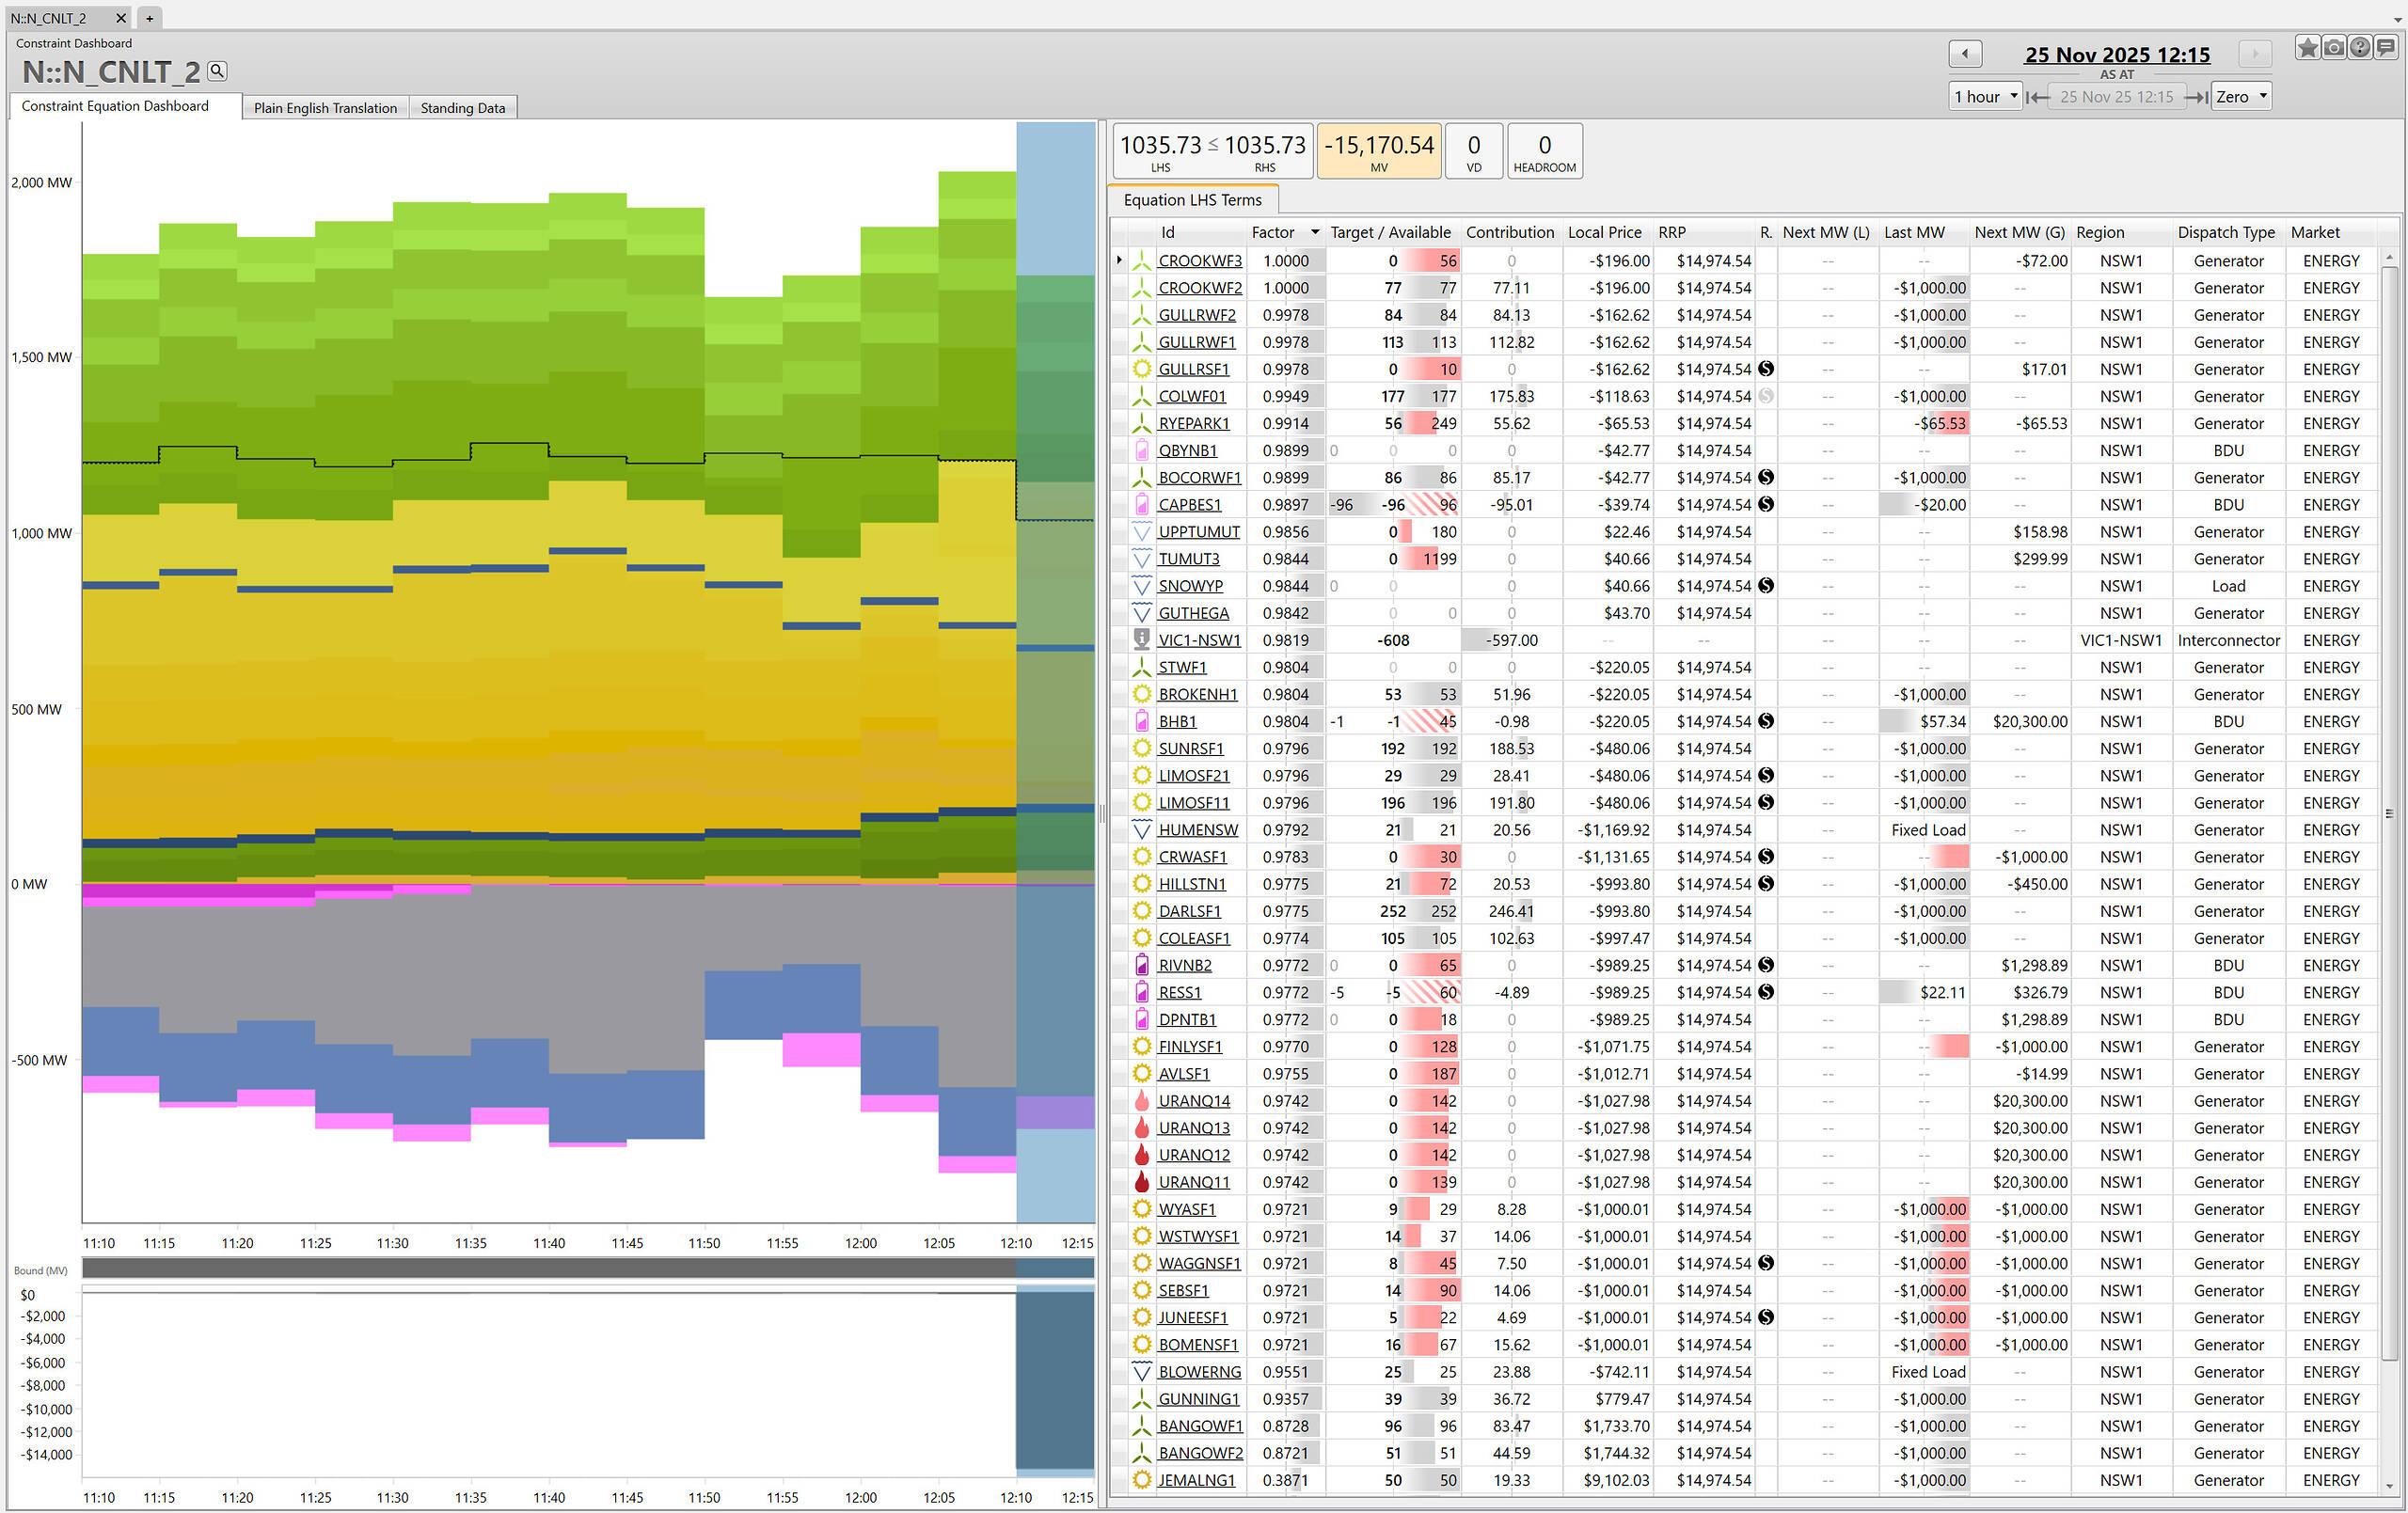The width and height of the screenshot is (2408, 1513).
Task: Open the VIC1-NSW1 interconnector link
Action: 1198,640
